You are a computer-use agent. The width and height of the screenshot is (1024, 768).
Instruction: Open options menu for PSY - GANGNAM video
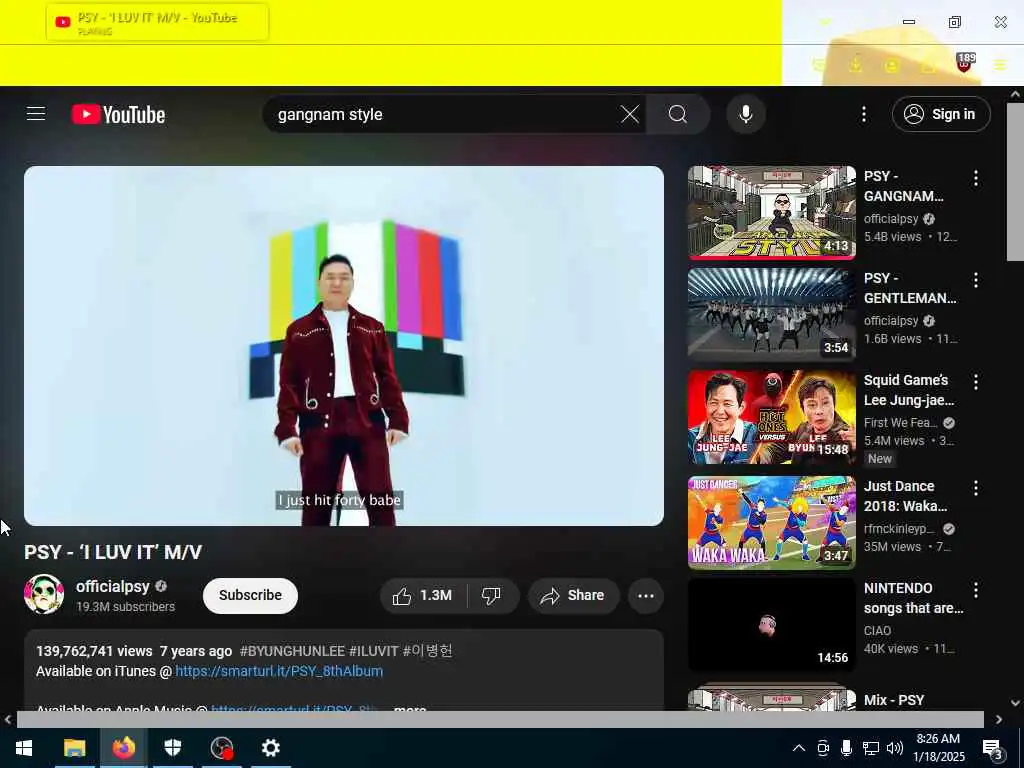coord(976,178)
